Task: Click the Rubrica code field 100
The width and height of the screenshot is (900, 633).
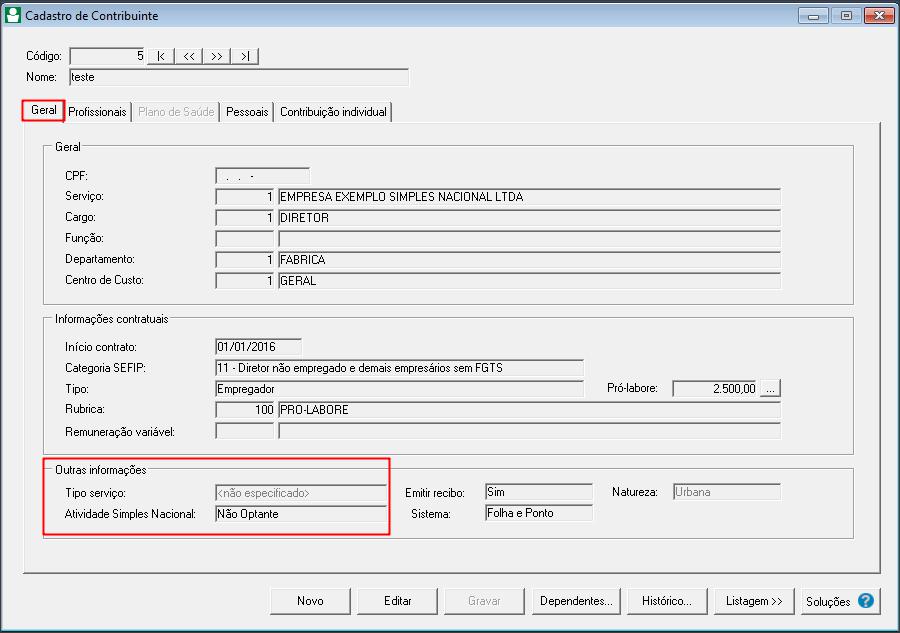Action: pyautogui.click(x=245, y=410)
